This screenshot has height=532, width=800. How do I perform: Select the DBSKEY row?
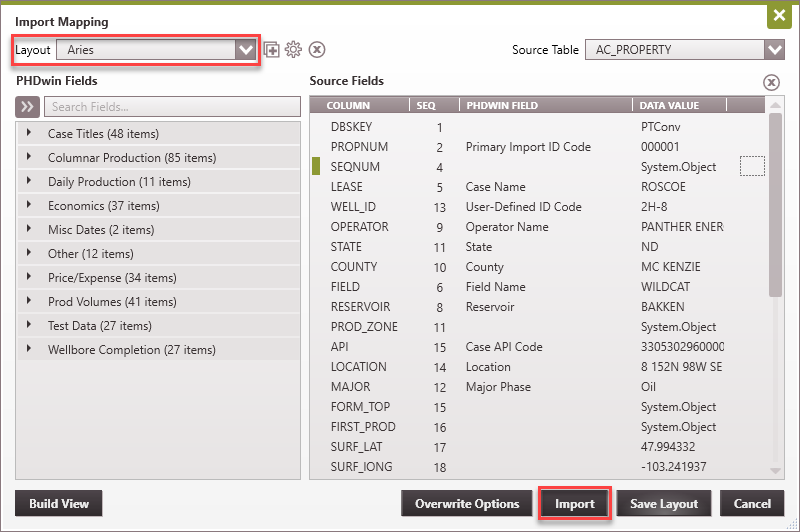click(537, 126)
